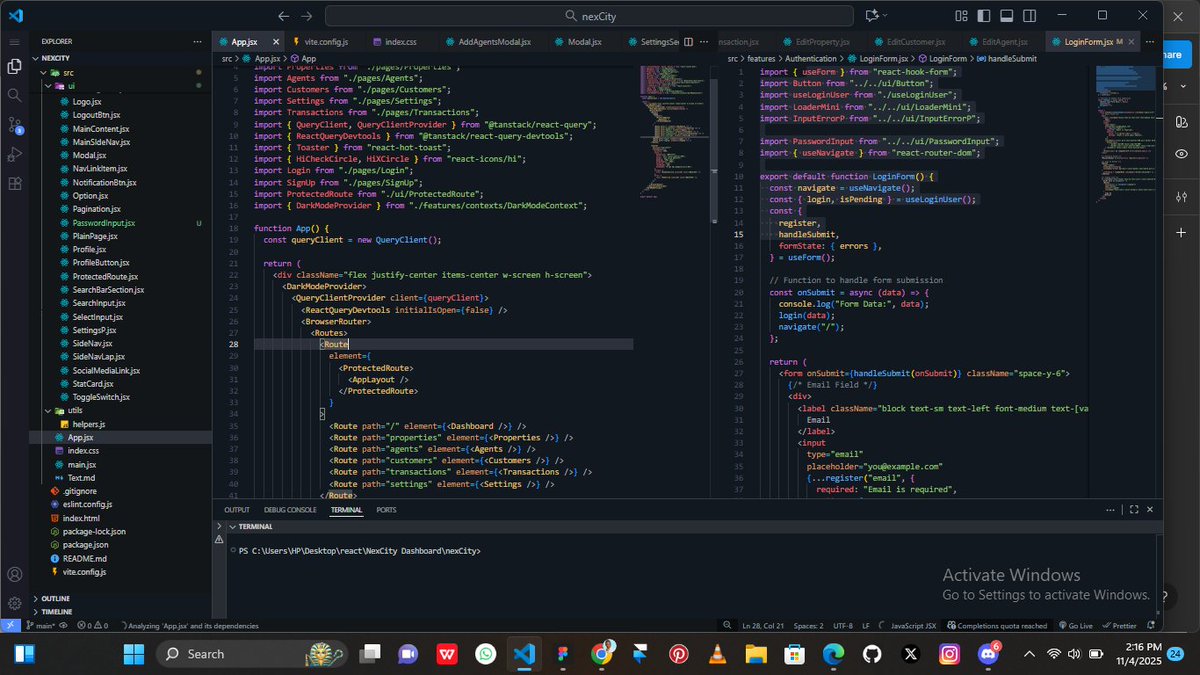Open the errors and warnings count in the status bar
This screenshot has width=1200, height=675.
pos(93,626)
